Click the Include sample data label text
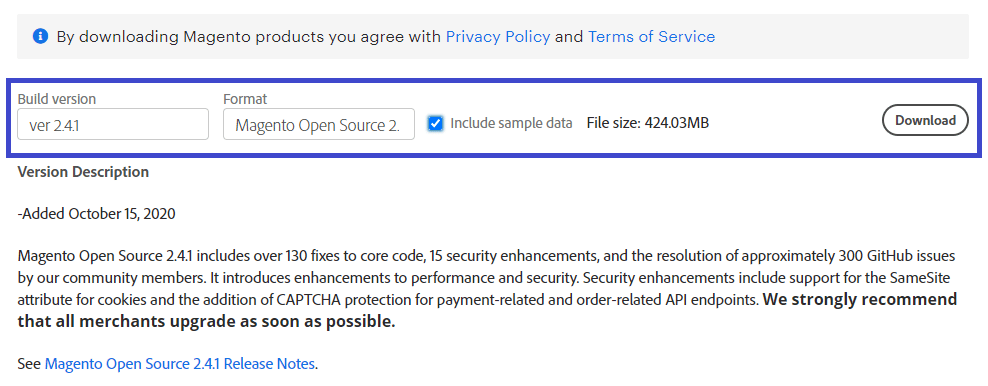This screenshot has height=386, width=988. (x=511, y=123)
